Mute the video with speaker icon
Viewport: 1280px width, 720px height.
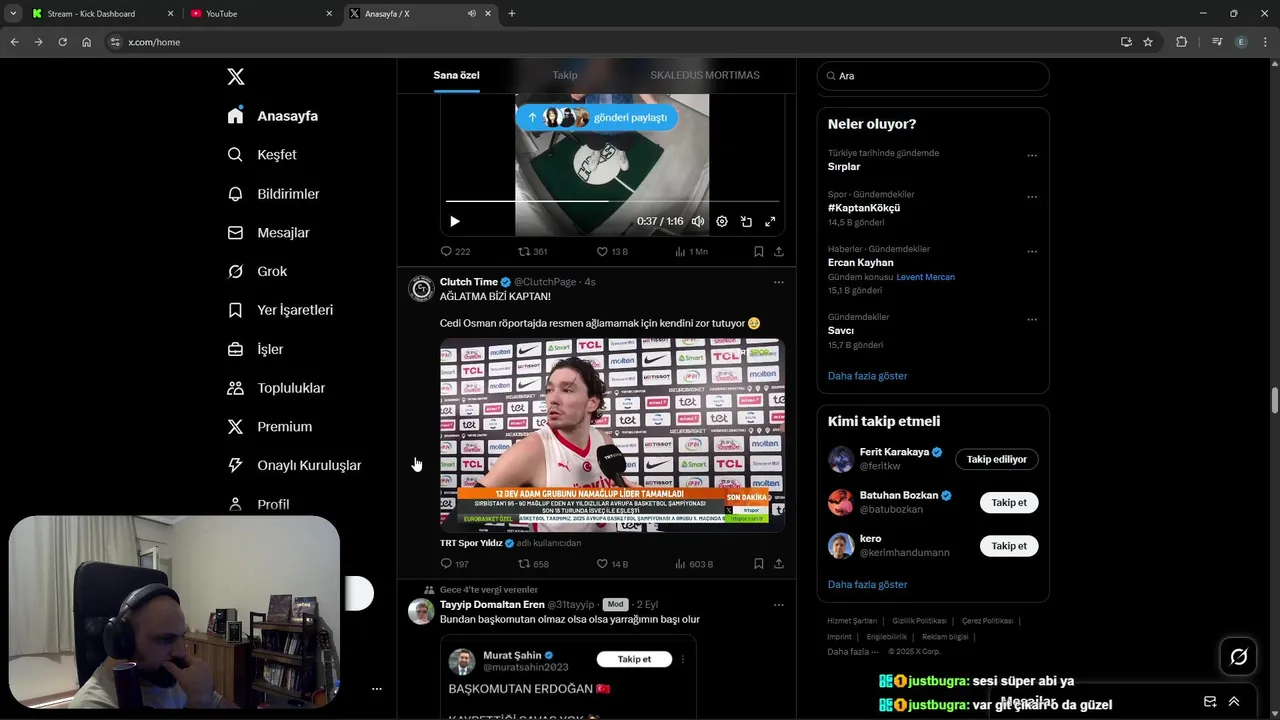click(x=698, y=222)
